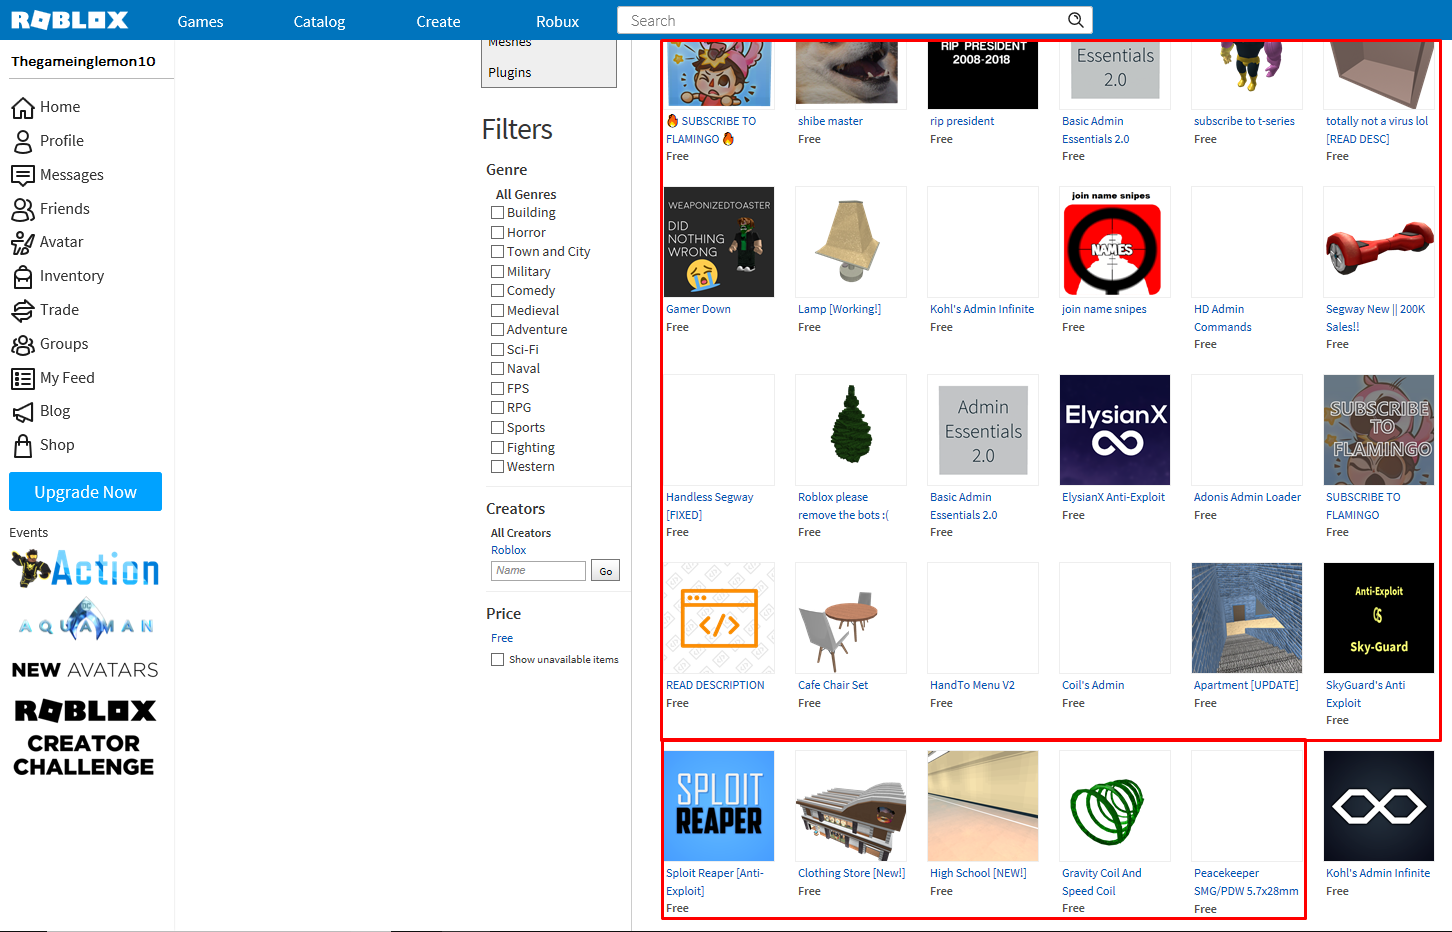Open the ElysianX Anti-Exploit thumbnail
This screenshot has height=932, width=1452.
tap(1115, 430)
